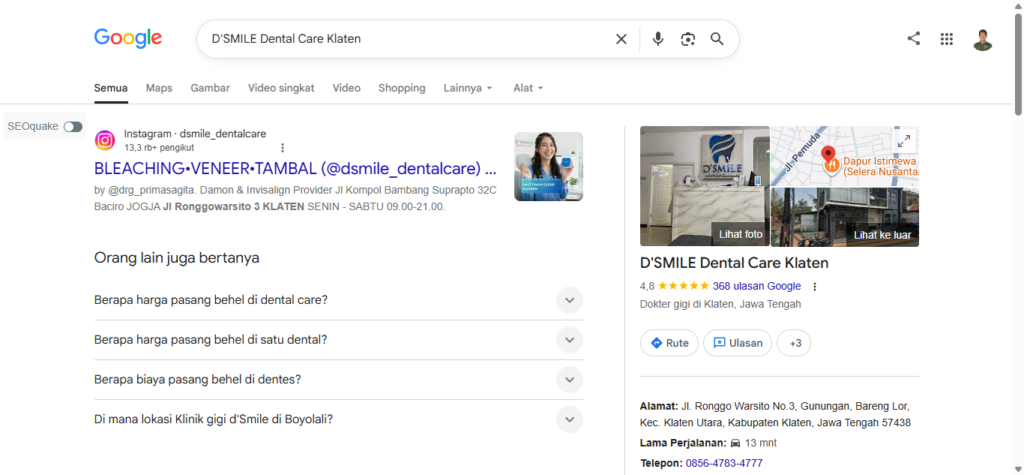Open the Instagram result thumbnail image

click(x=549, y=167)
